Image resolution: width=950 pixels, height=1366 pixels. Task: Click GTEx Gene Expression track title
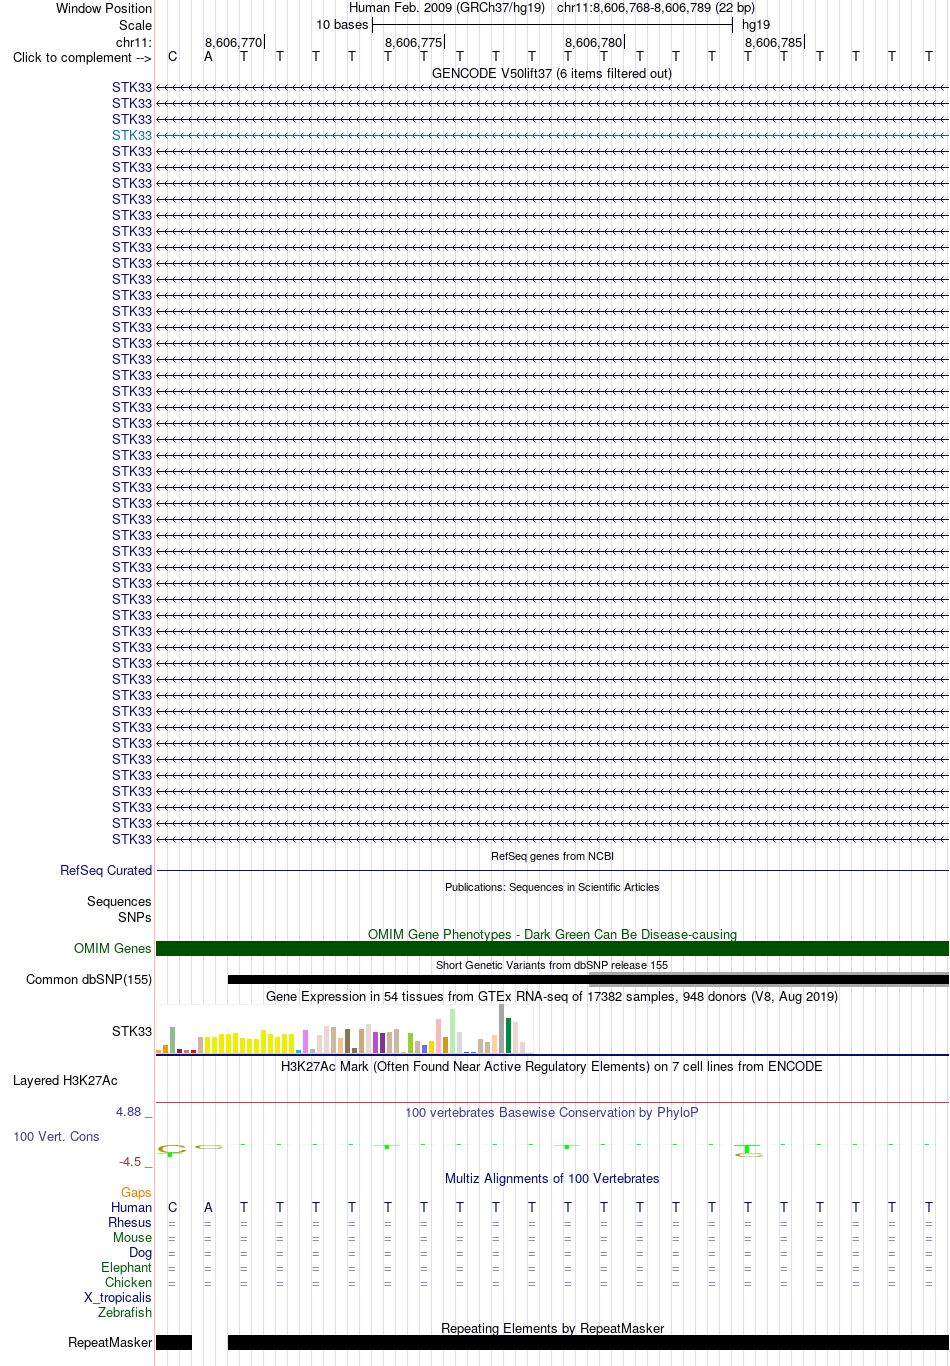click(x=552, y=996)
